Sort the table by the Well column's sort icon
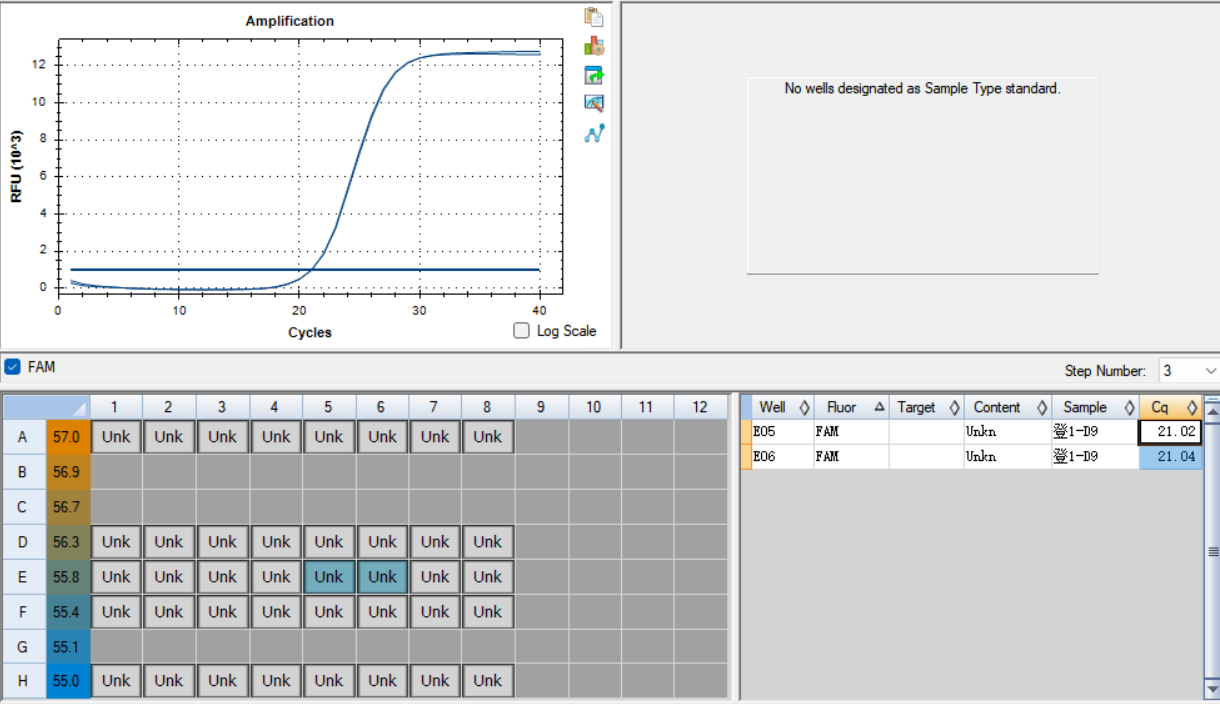The image size is (1220, 704). (x=804, y=407)
